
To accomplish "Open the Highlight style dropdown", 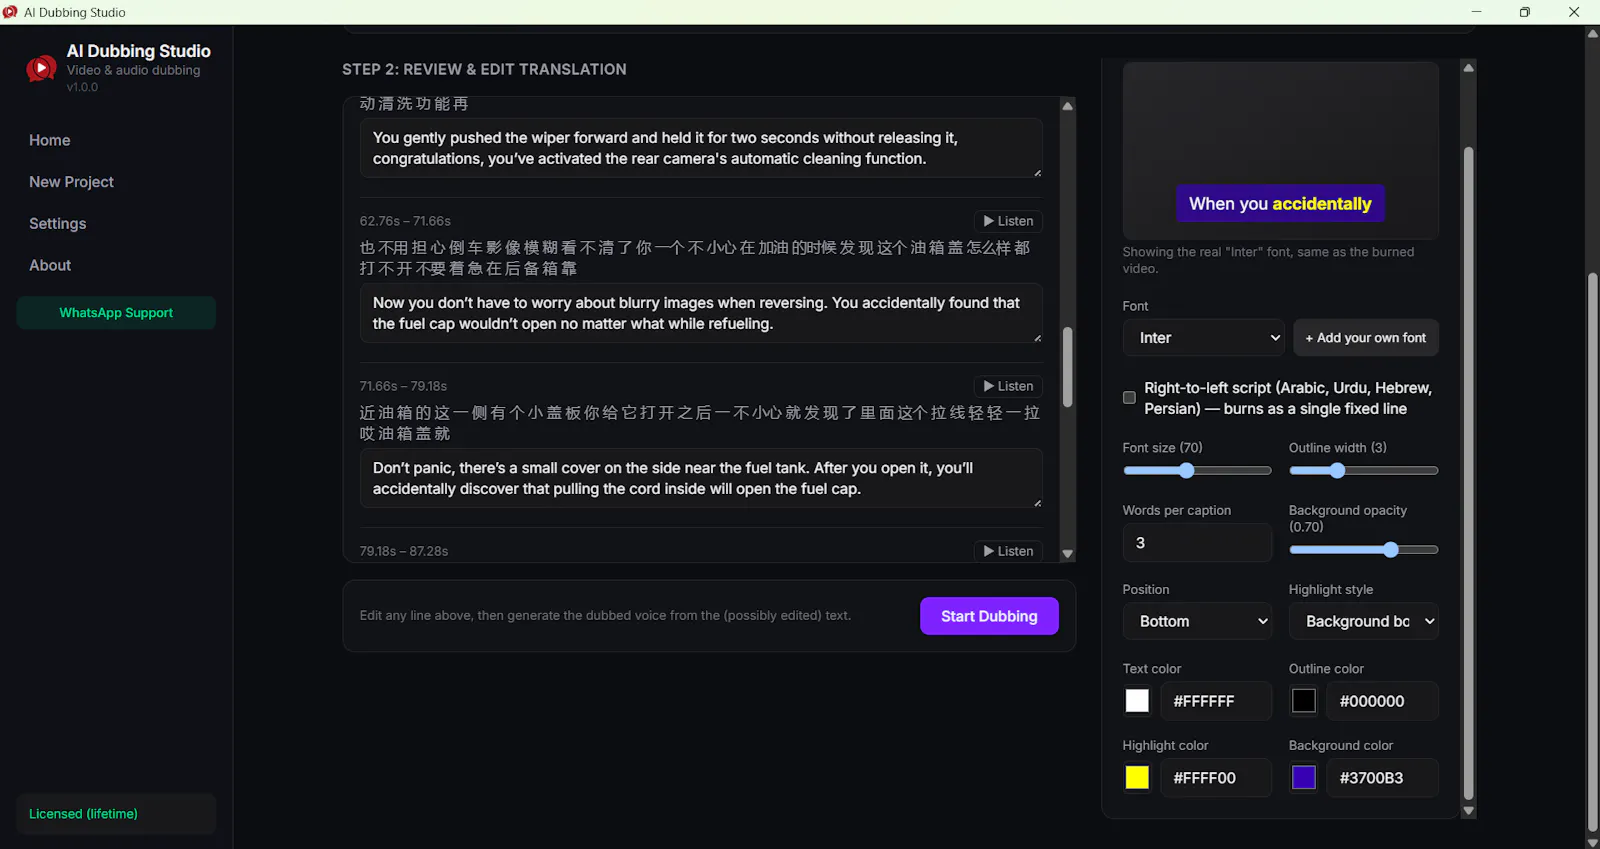I will pos(1363,621).
